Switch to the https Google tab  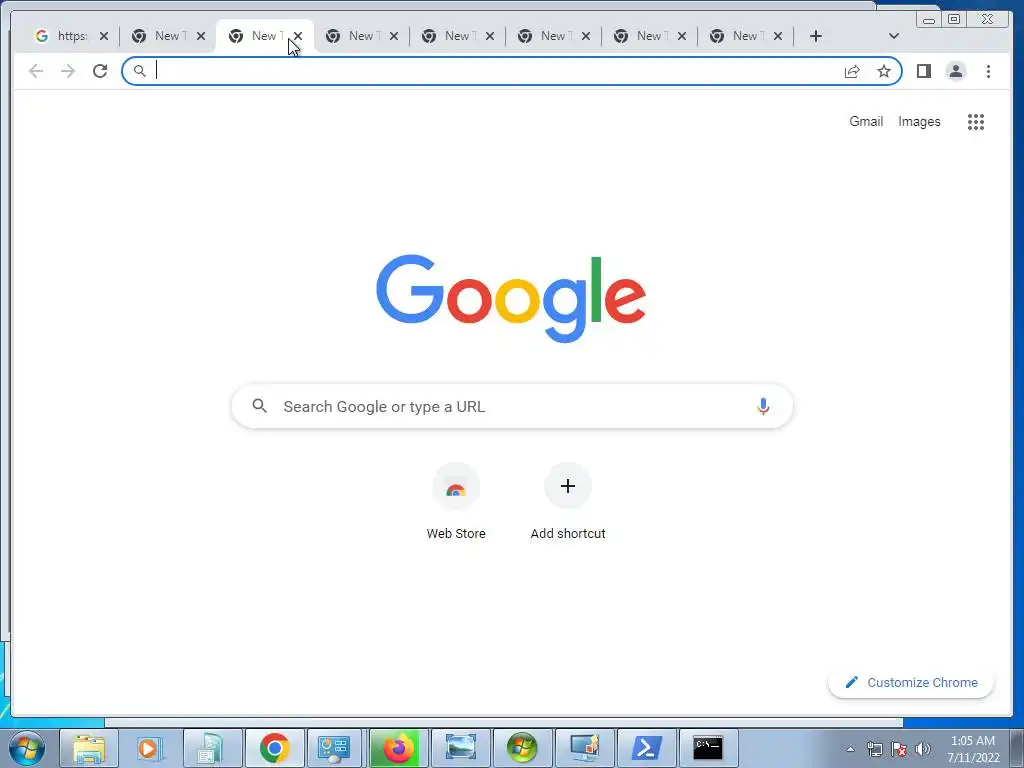[63, 36]
